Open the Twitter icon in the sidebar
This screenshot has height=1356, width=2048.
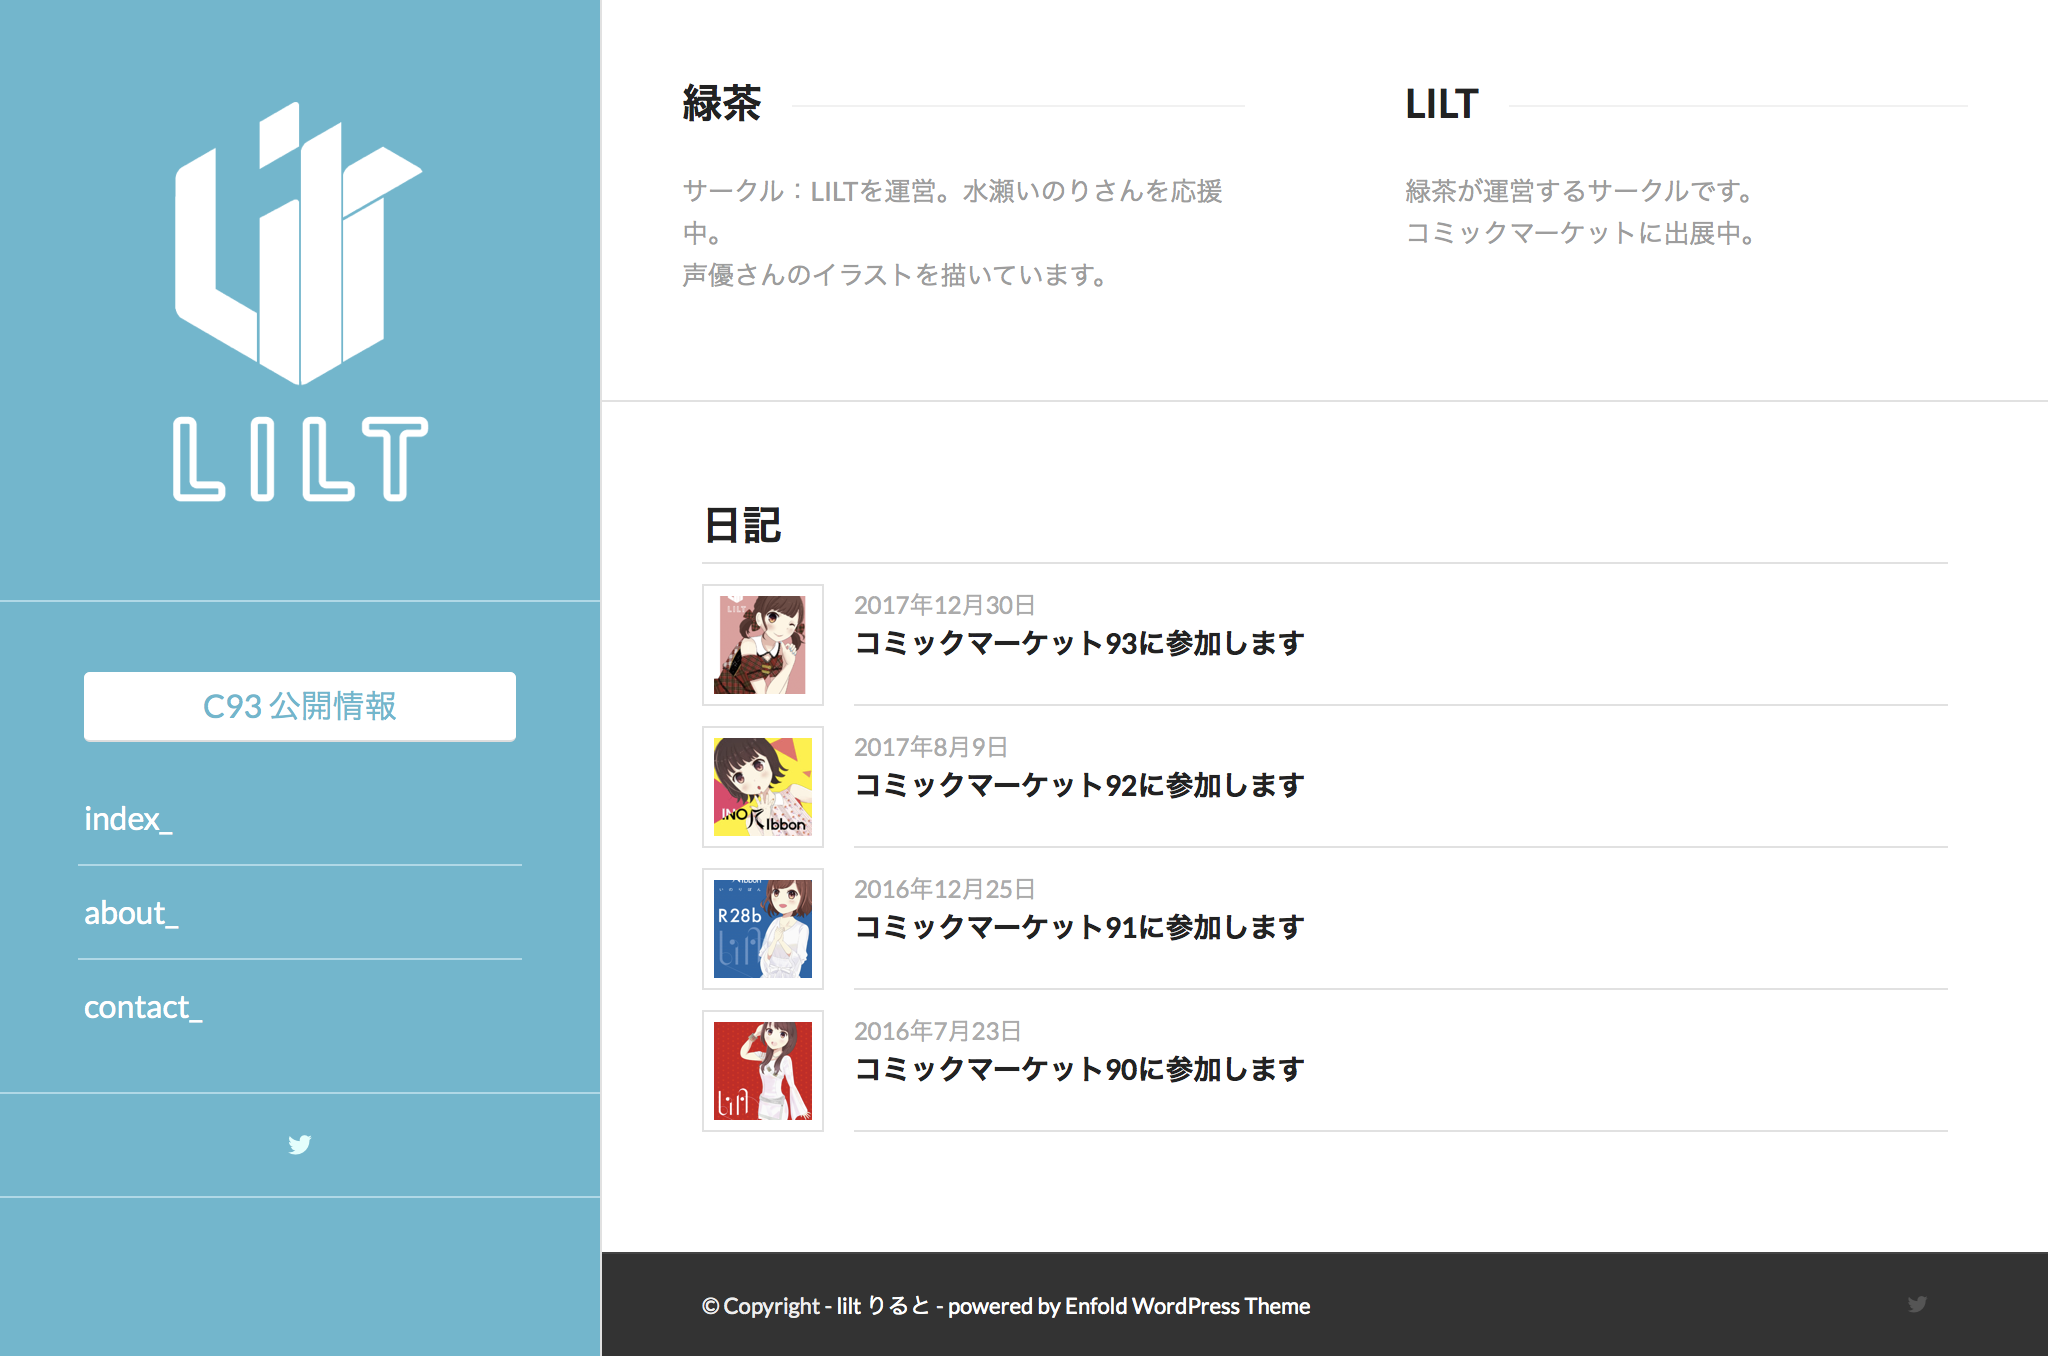(299, 1144)
